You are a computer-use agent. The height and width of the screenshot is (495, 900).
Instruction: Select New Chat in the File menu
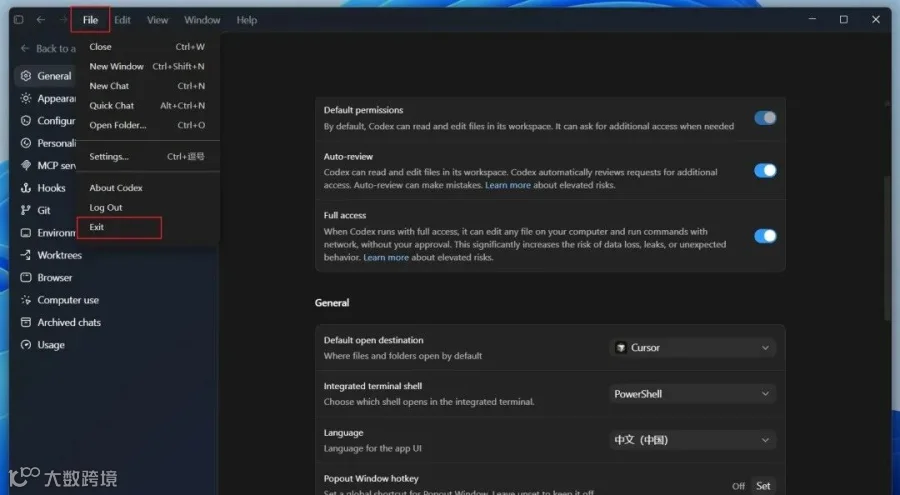pyautogui.click(x=148, y=86)
